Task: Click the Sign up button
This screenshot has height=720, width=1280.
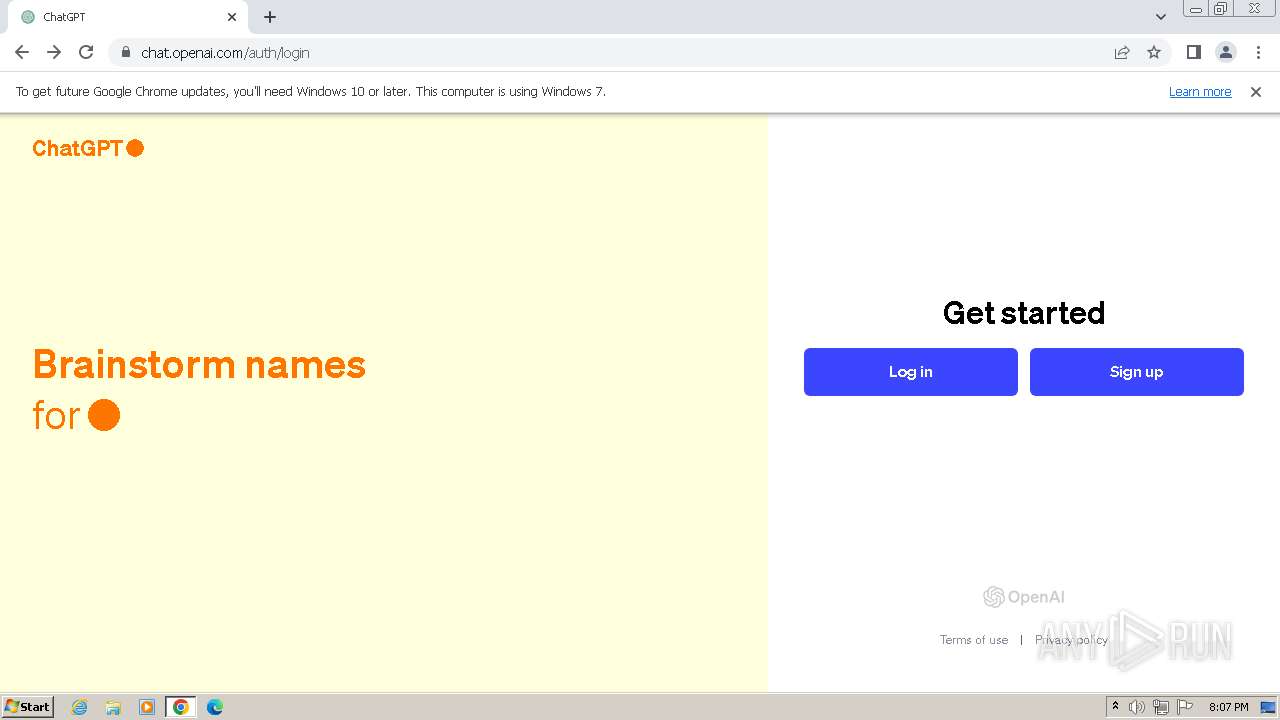Action: [x=1136, y=372]
